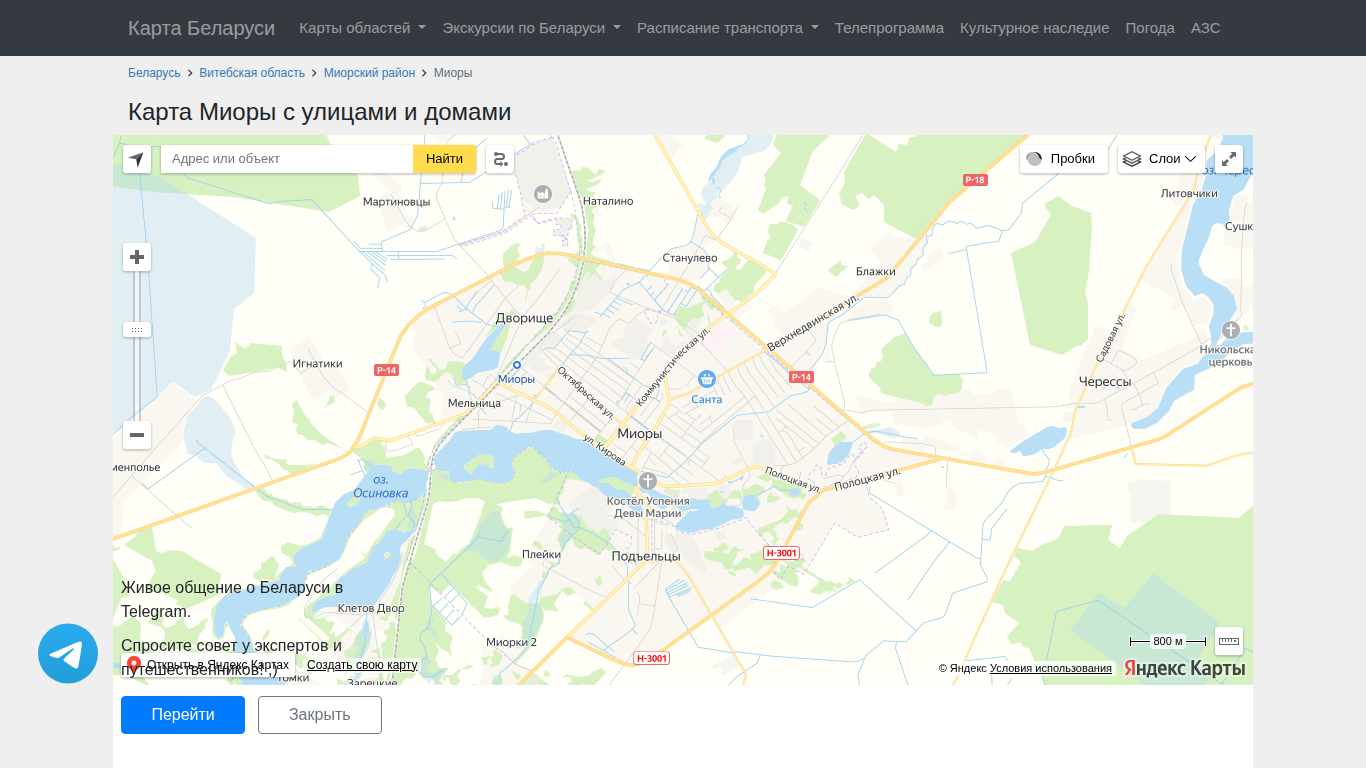Zoom in with the plus button
This screenshot has height=768, width=1366.
coord(137,257)
